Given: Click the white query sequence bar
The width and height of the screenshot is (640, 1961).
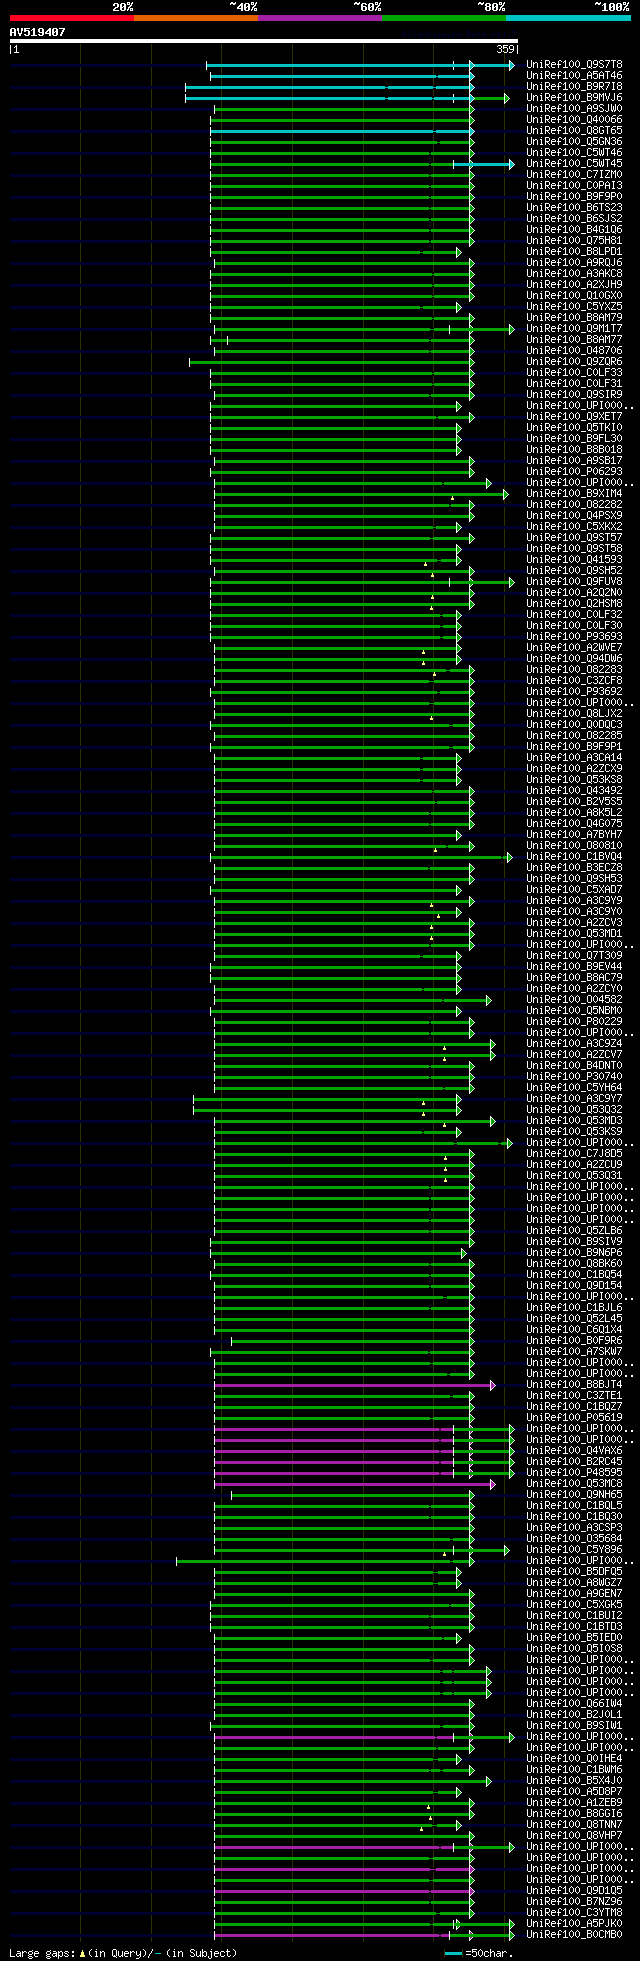Looking at the screenshot, I should coord(263,41).
